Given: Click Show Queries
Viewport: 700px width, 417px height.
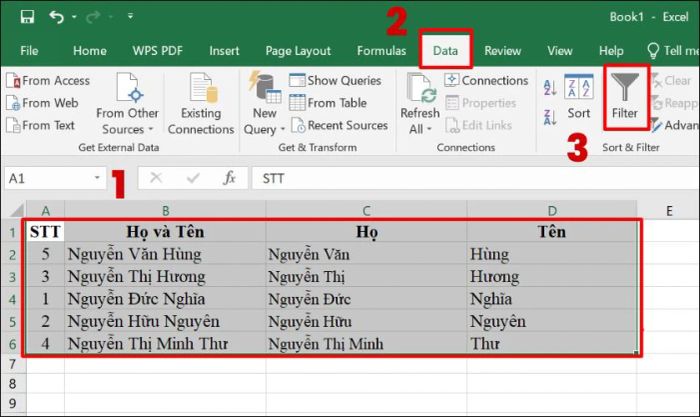Looking at the screenshot, I should pos(335,80).
